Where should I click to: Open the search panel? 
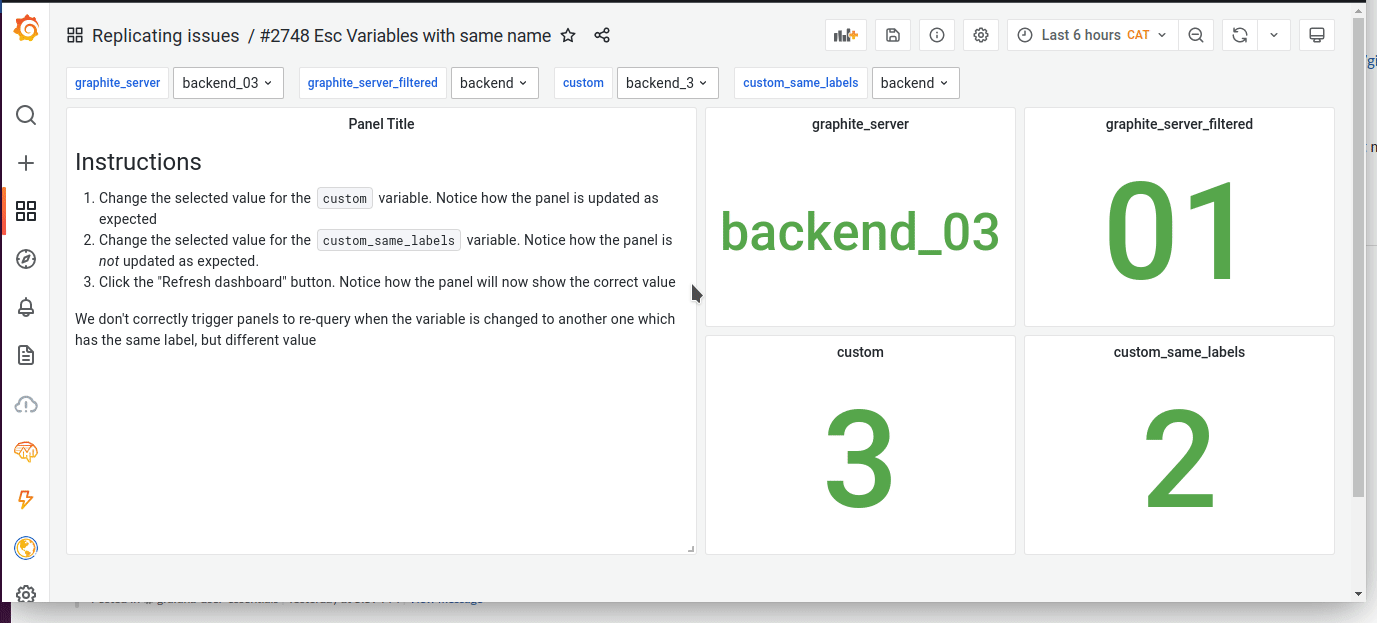tap(26, 115)
